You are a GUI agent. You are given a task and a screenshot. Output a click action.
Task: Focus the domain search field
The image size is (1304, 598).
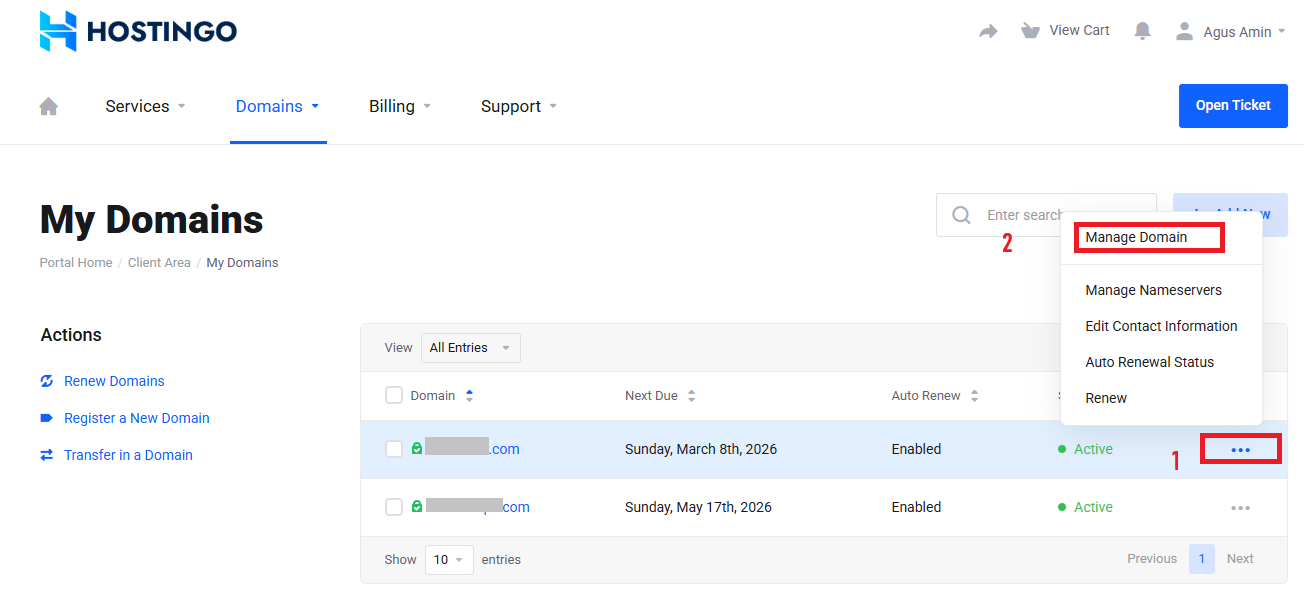(x=1046, y=215)
